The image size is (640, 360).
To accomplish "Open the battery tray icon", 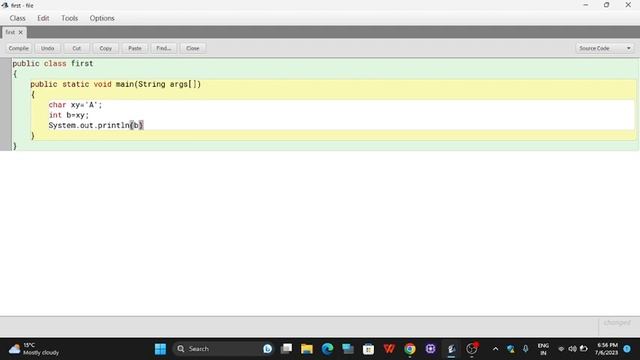I will pyautogui.click(x=584, y=349).
